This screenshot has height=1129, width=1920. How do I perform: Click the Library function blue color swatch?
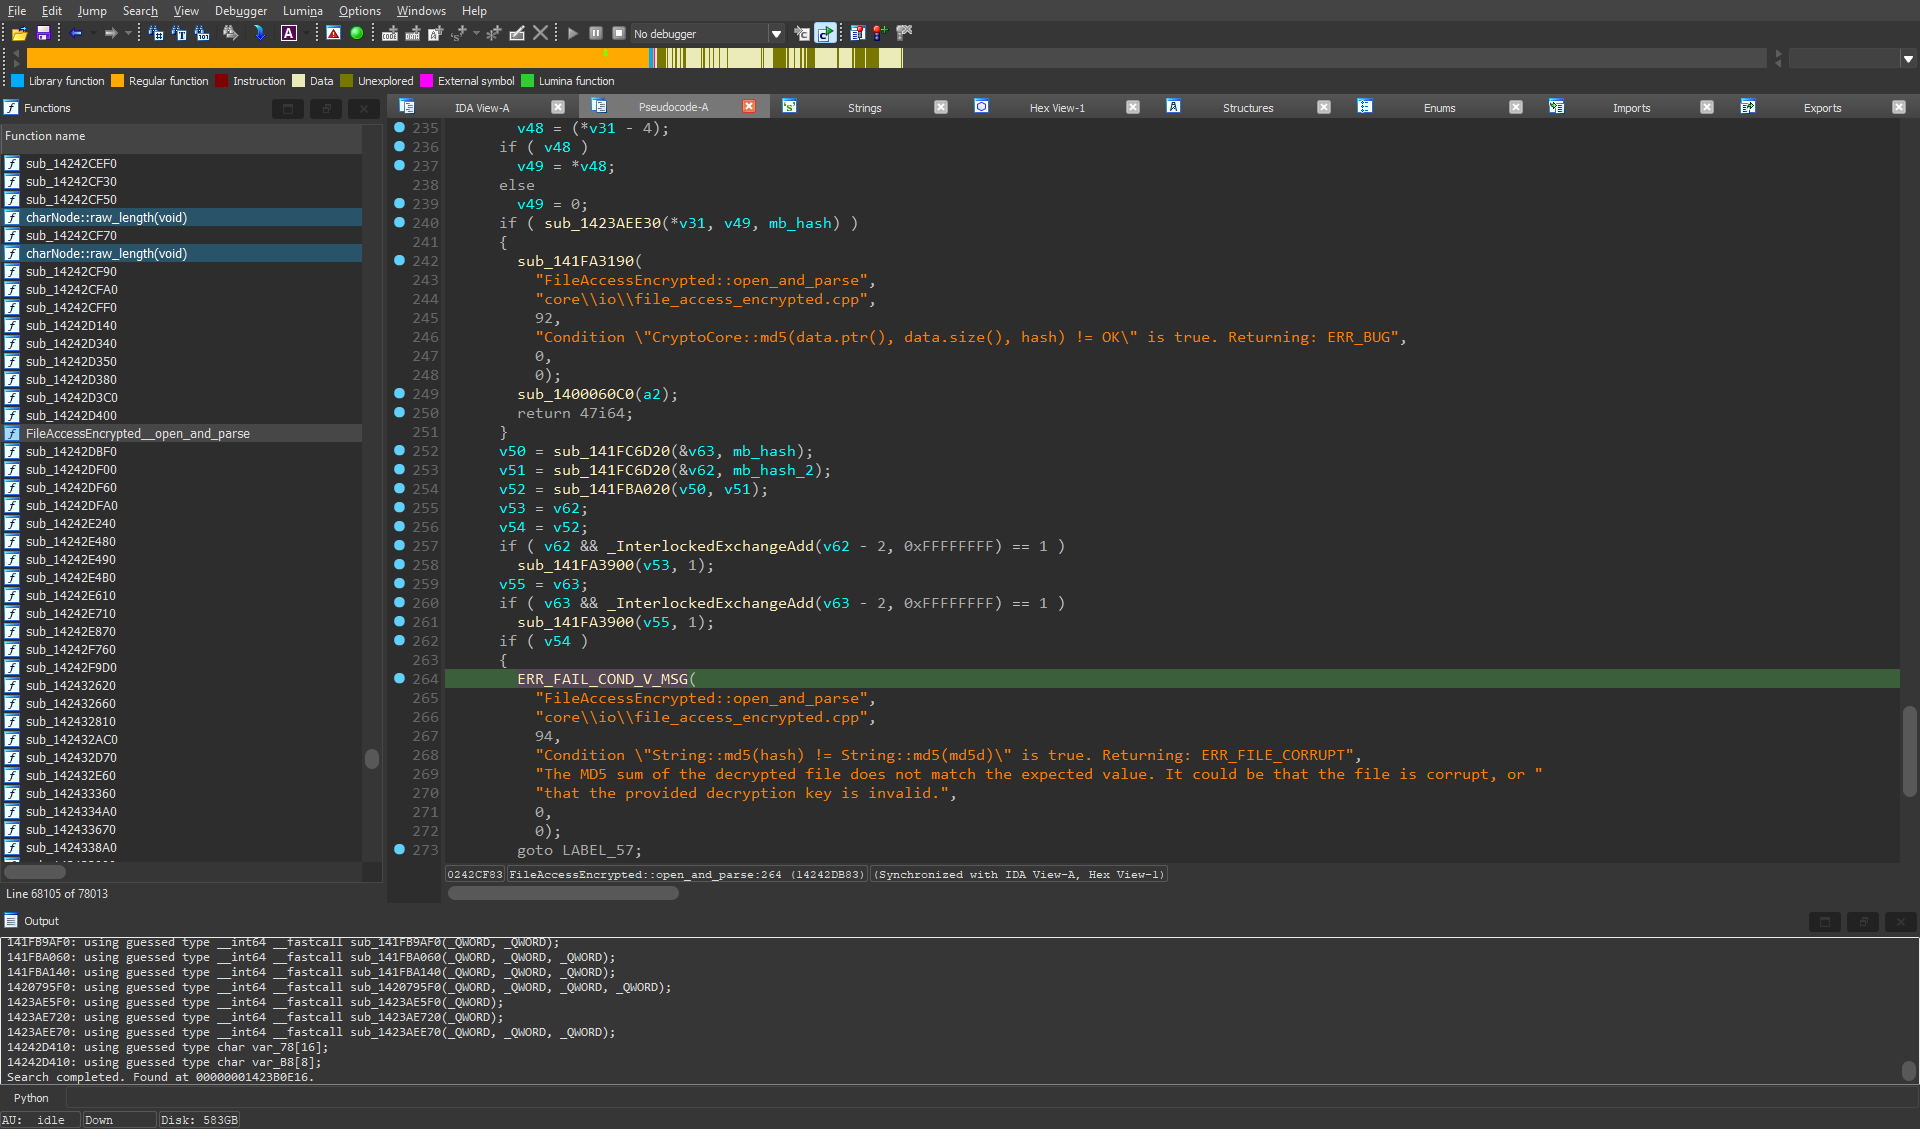[17, 81]
